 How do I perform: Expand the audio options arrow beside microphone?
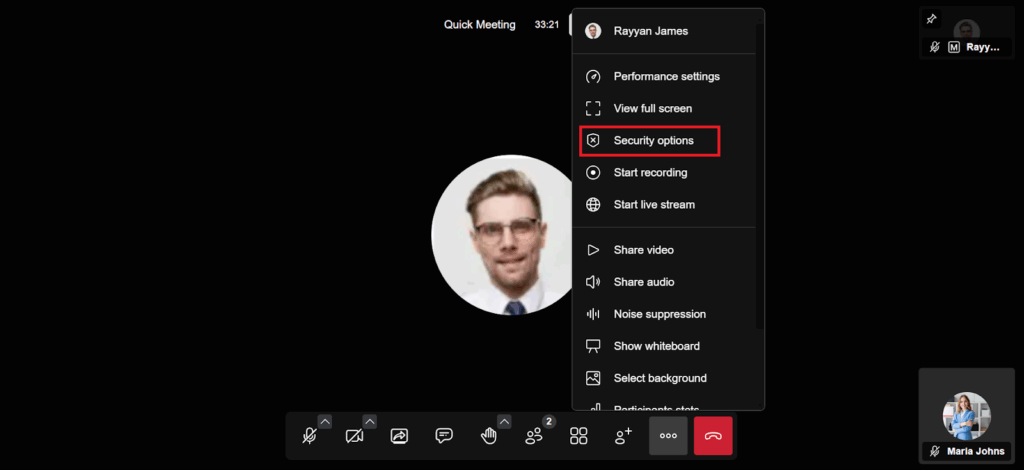tap(325, 421)
